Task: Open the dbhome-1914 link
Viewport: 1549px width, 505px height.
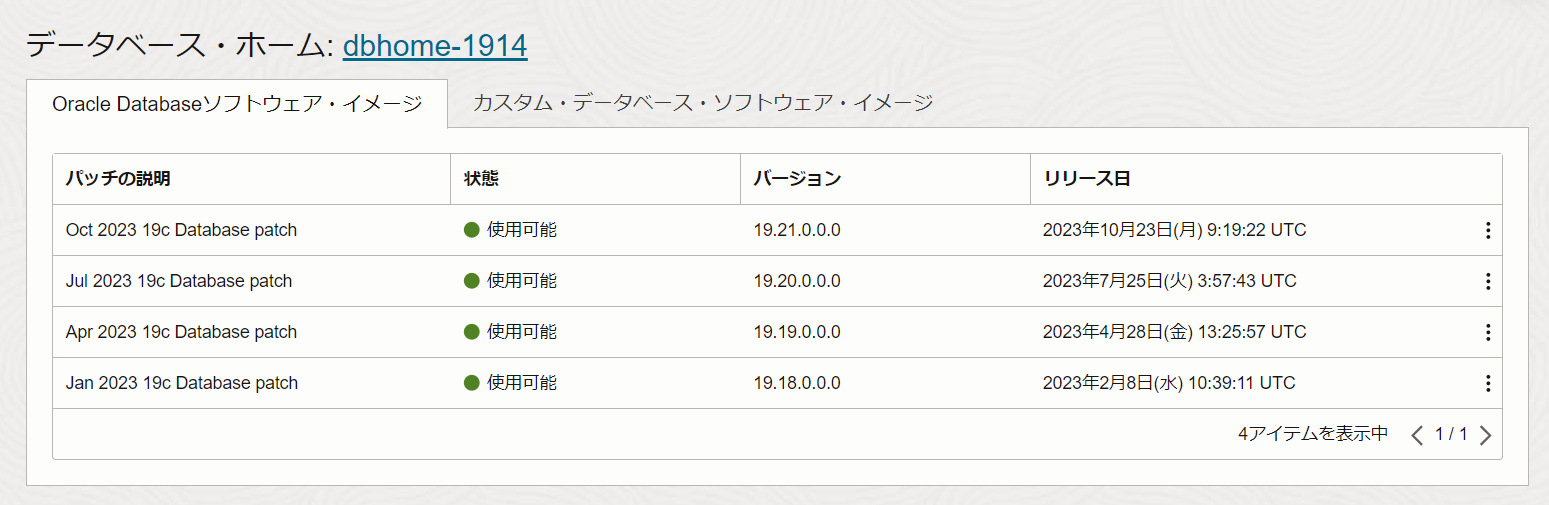Action: [x=435, y=45]
